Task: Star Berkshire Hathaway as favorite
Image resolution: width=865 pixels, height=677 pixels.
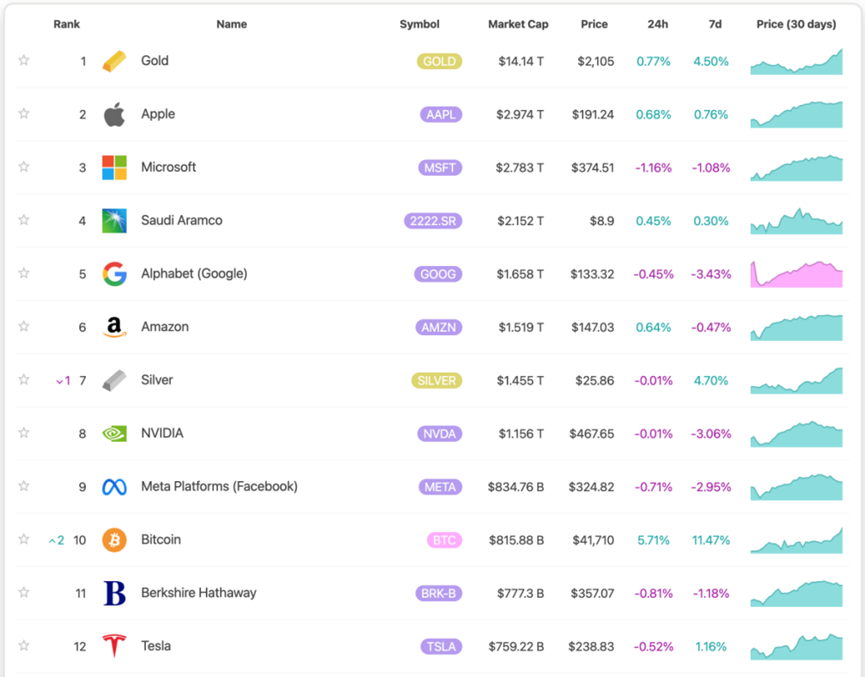Action: [x=24, y=593]
